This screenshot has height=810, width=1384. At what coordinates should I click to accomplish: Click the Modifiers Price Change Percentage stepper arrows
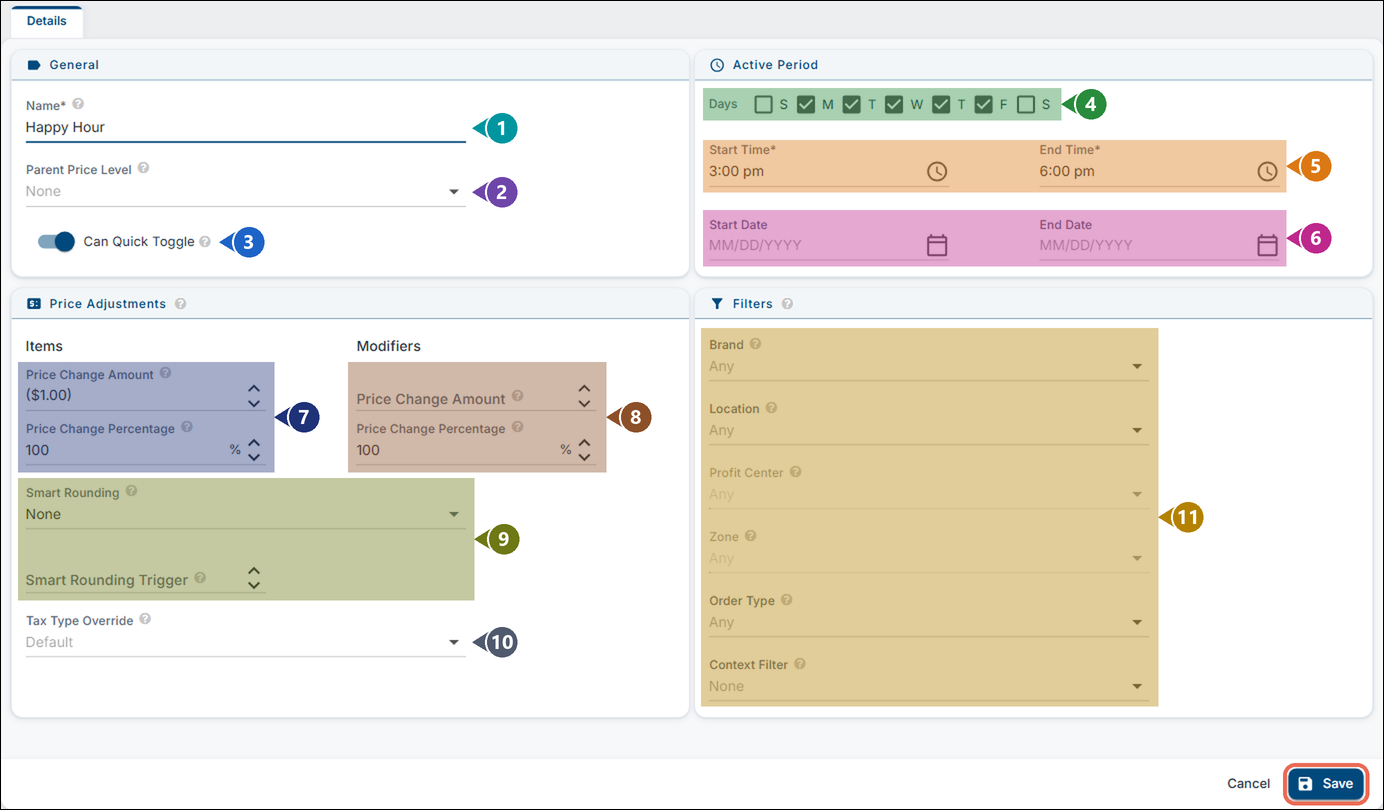click(584, 450)
